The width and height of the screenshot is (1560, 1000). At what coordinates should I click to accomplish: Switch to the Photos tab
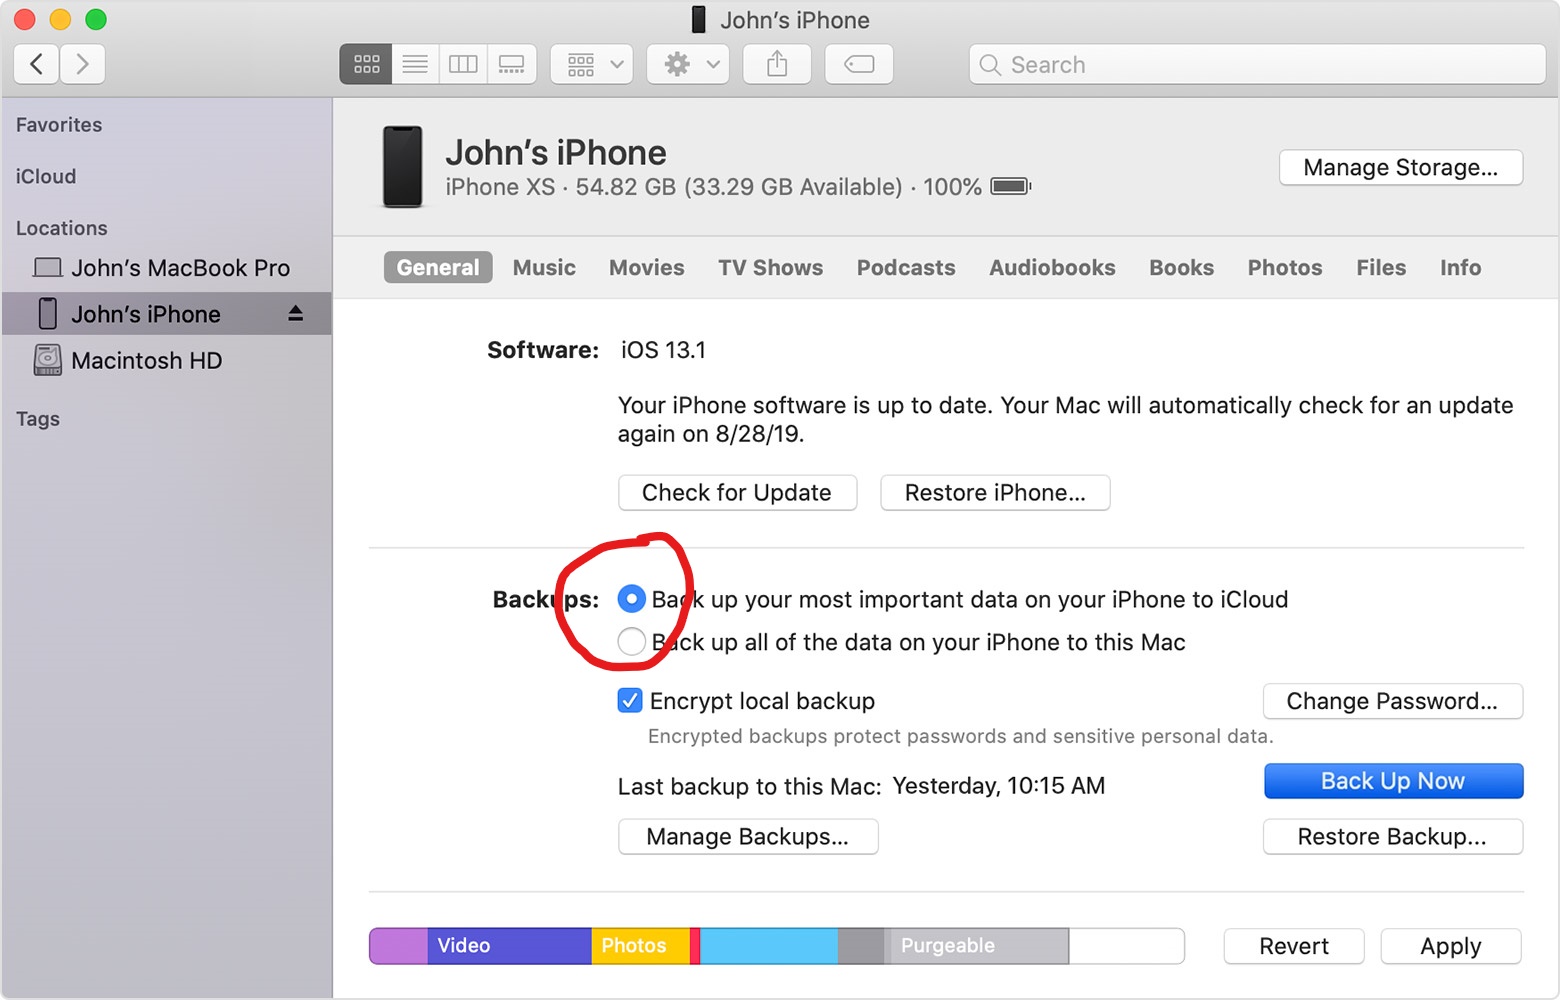tap(1285, 267)
